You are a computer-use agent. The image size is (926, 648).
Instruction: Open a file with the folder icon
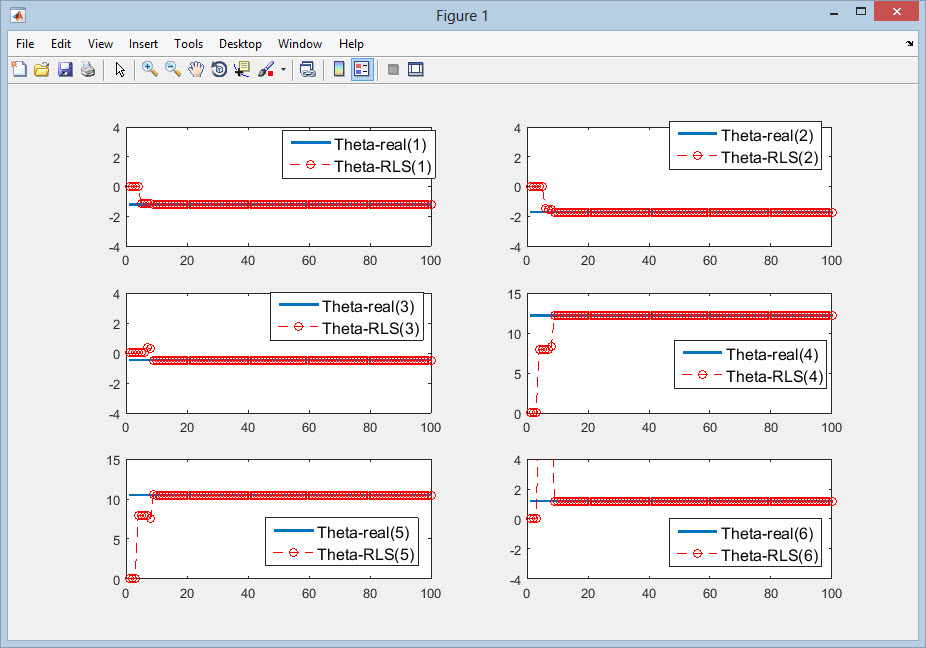[x=41, y=69]
